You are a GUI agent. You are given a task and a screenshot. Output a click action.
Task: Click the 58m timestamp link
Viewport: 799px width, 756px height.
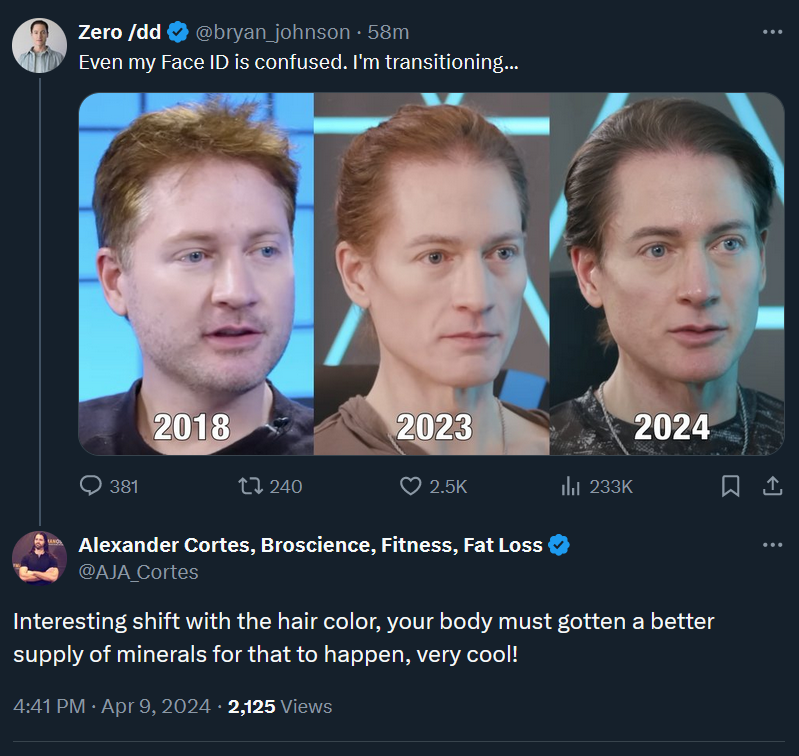coord(388,32)
